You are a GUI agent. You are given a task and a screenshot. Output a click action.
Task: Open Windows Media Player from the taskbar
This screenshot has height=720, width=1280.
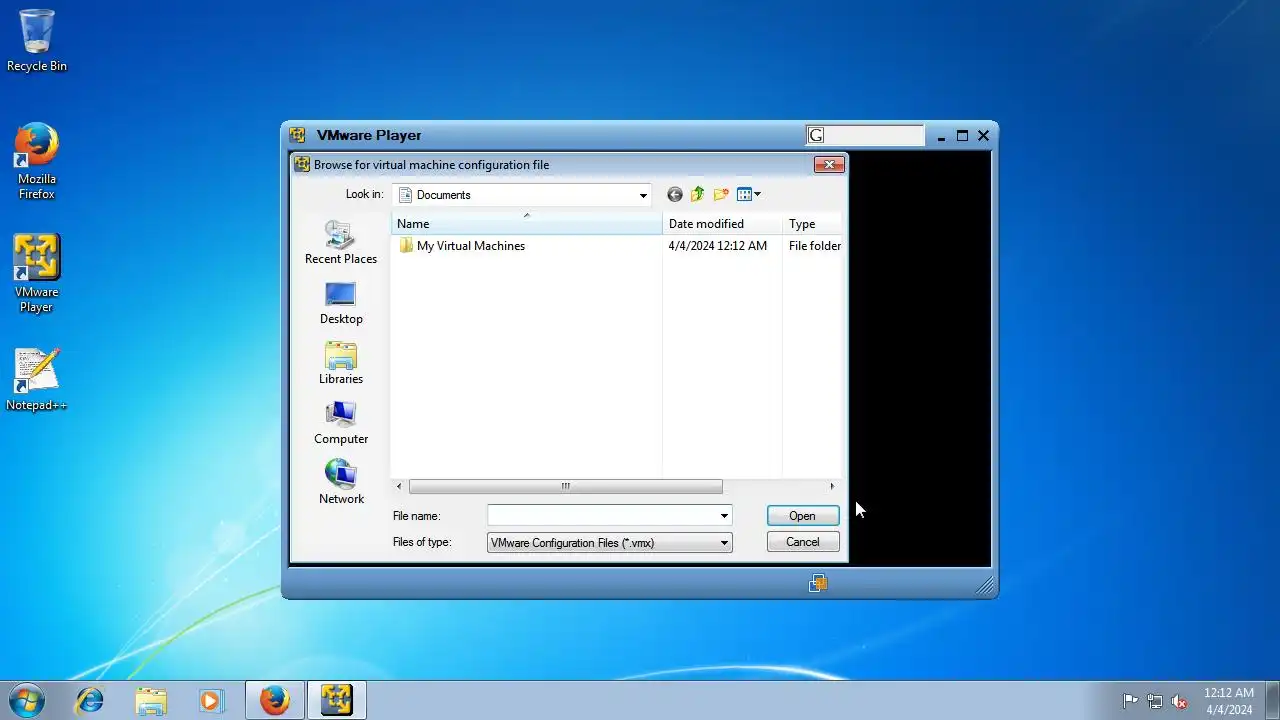pyautogui.click(x=211, y=700)
